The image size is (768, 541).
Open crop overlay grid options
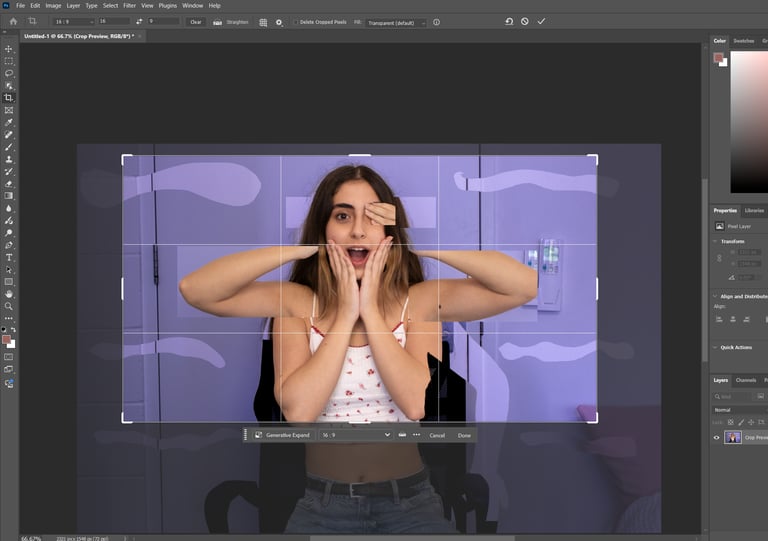point(263,21)
